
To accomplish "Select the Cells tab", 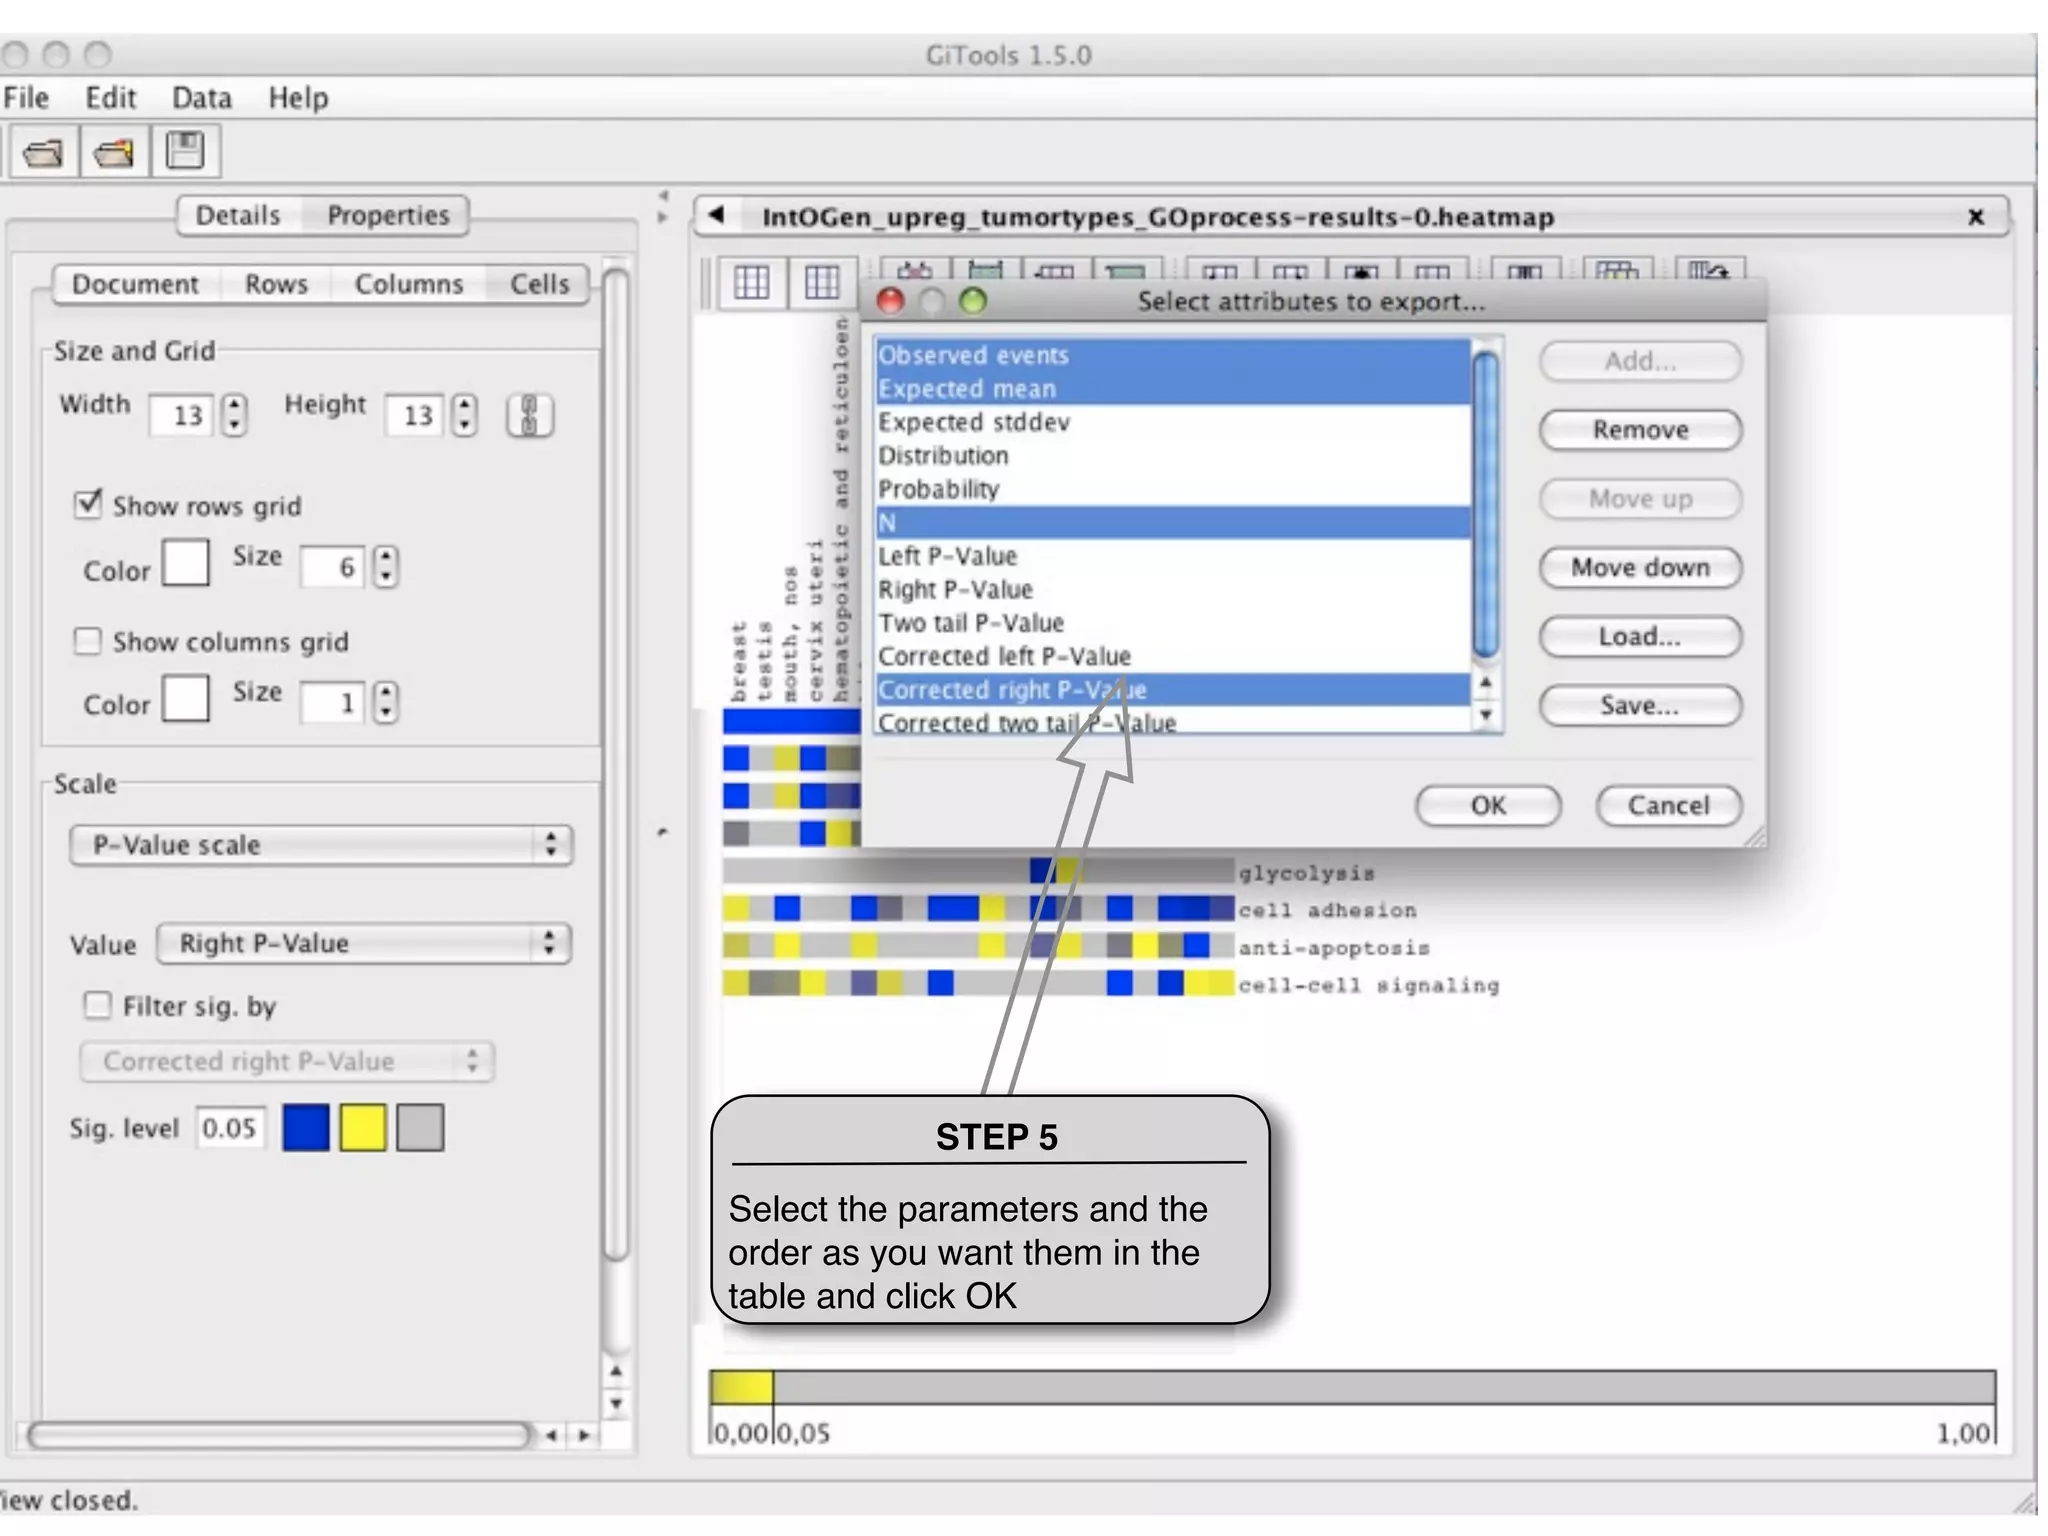I will click(x=539, y=284).
